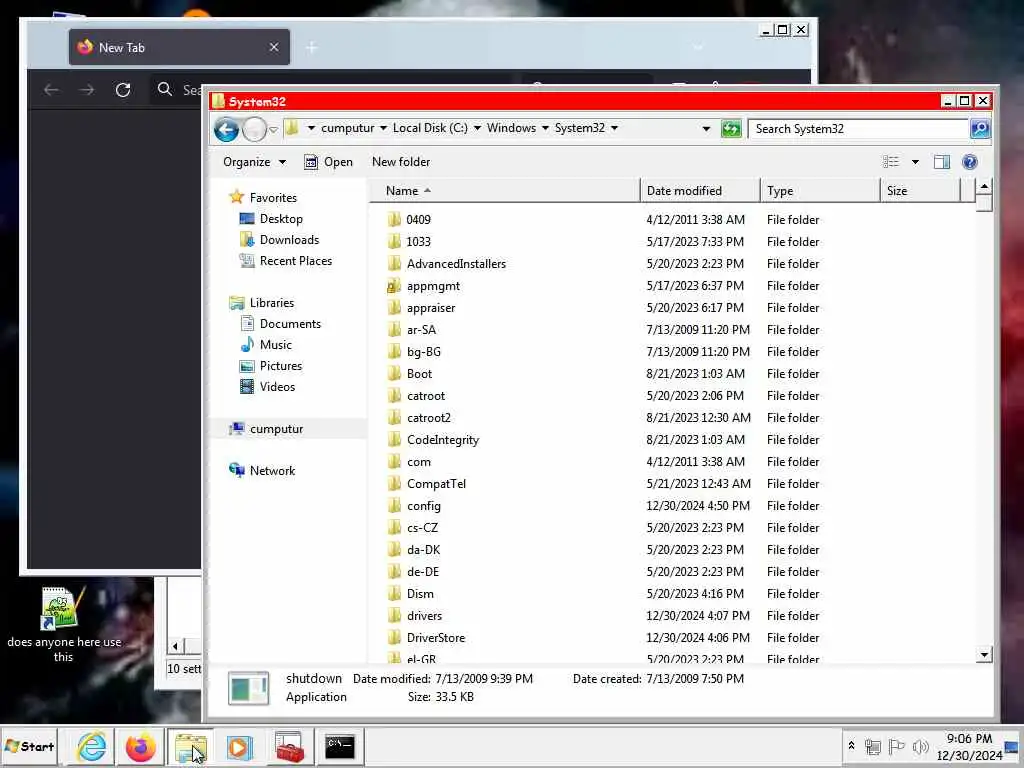
Task: Select the DriverStore folder
Action: [436, 638]
